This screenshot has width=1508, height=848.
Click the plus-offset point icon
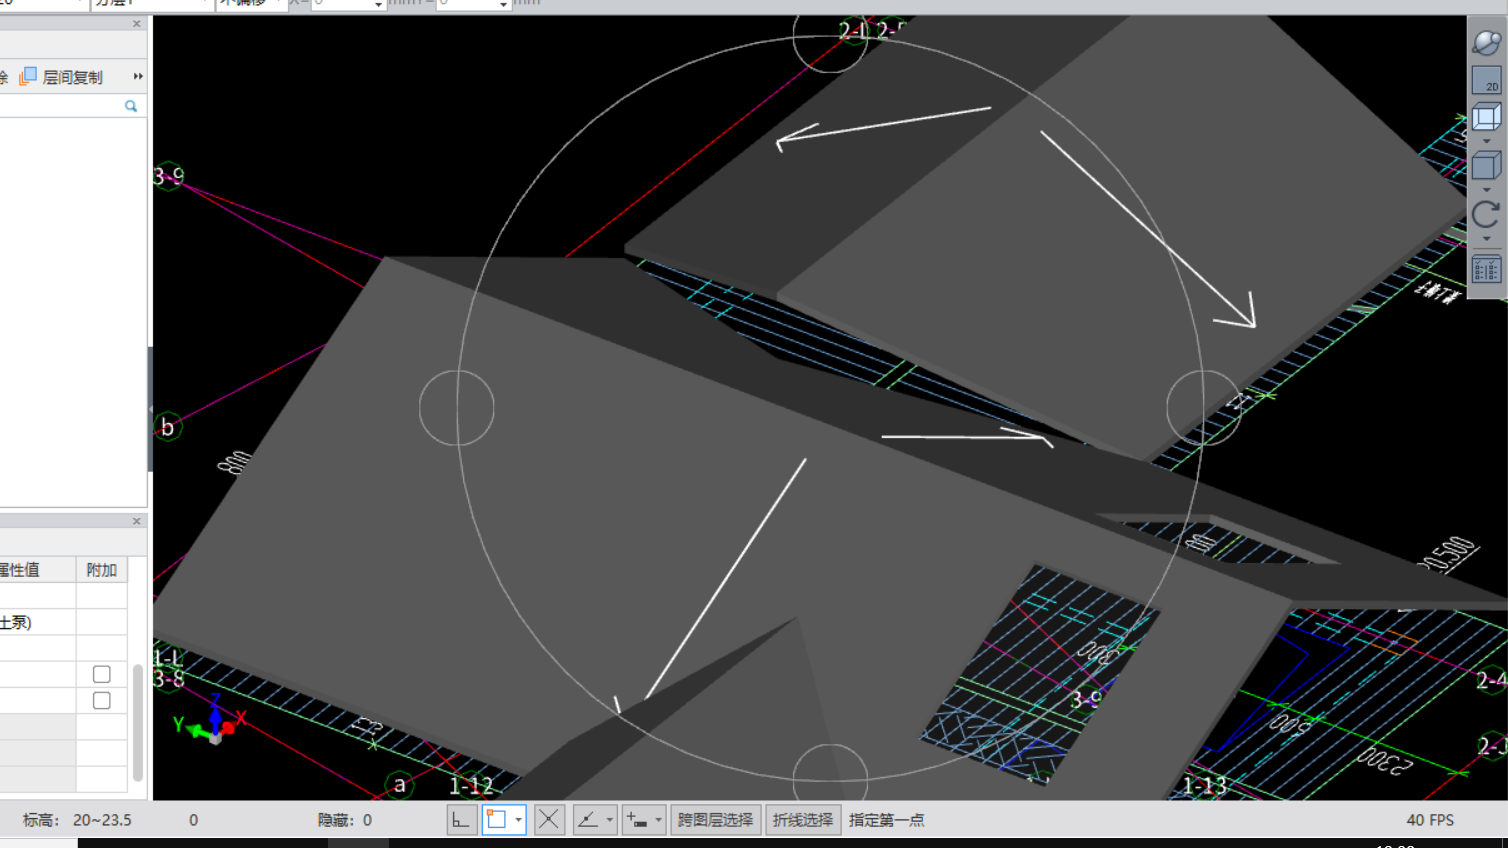click(637, 820)
